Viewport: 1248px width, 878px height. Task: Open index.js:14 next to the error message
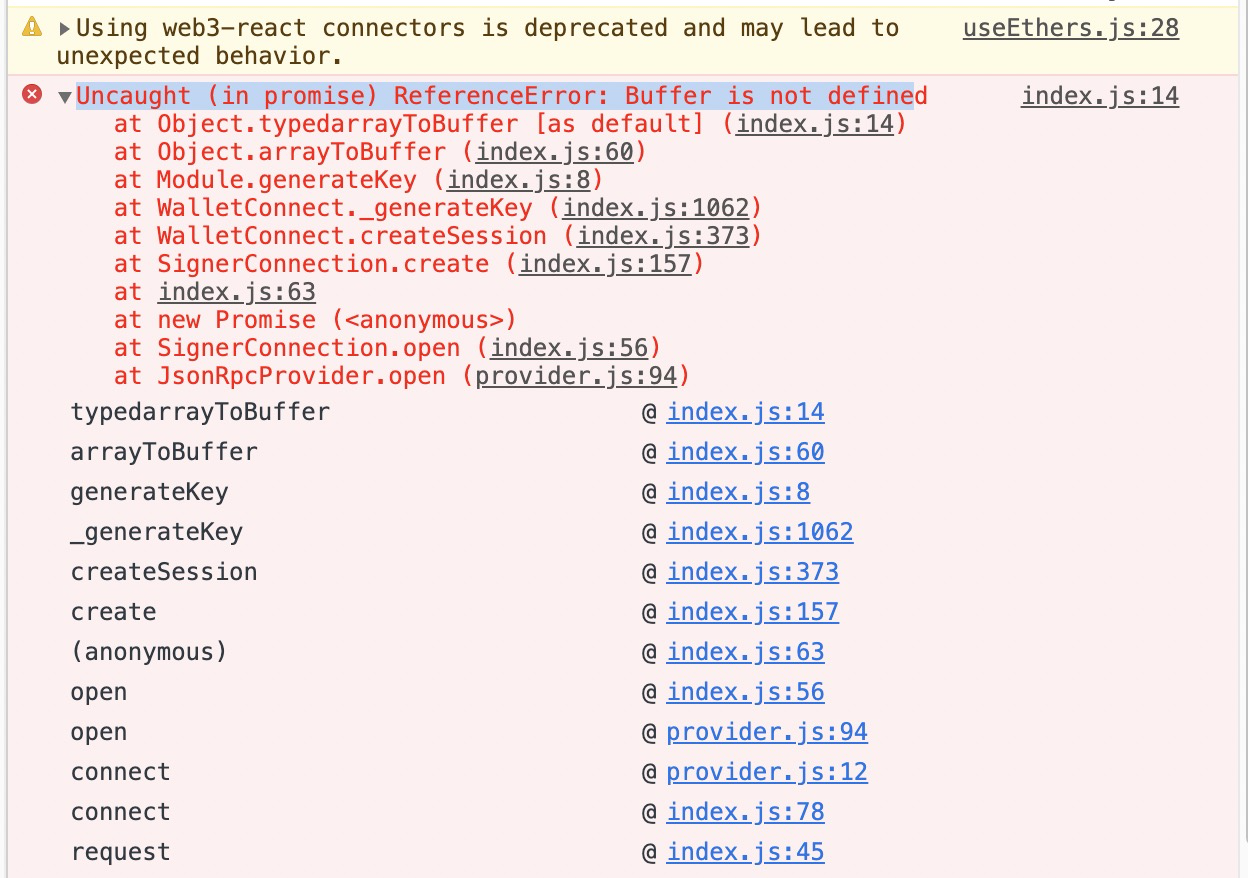(1100, 96)
